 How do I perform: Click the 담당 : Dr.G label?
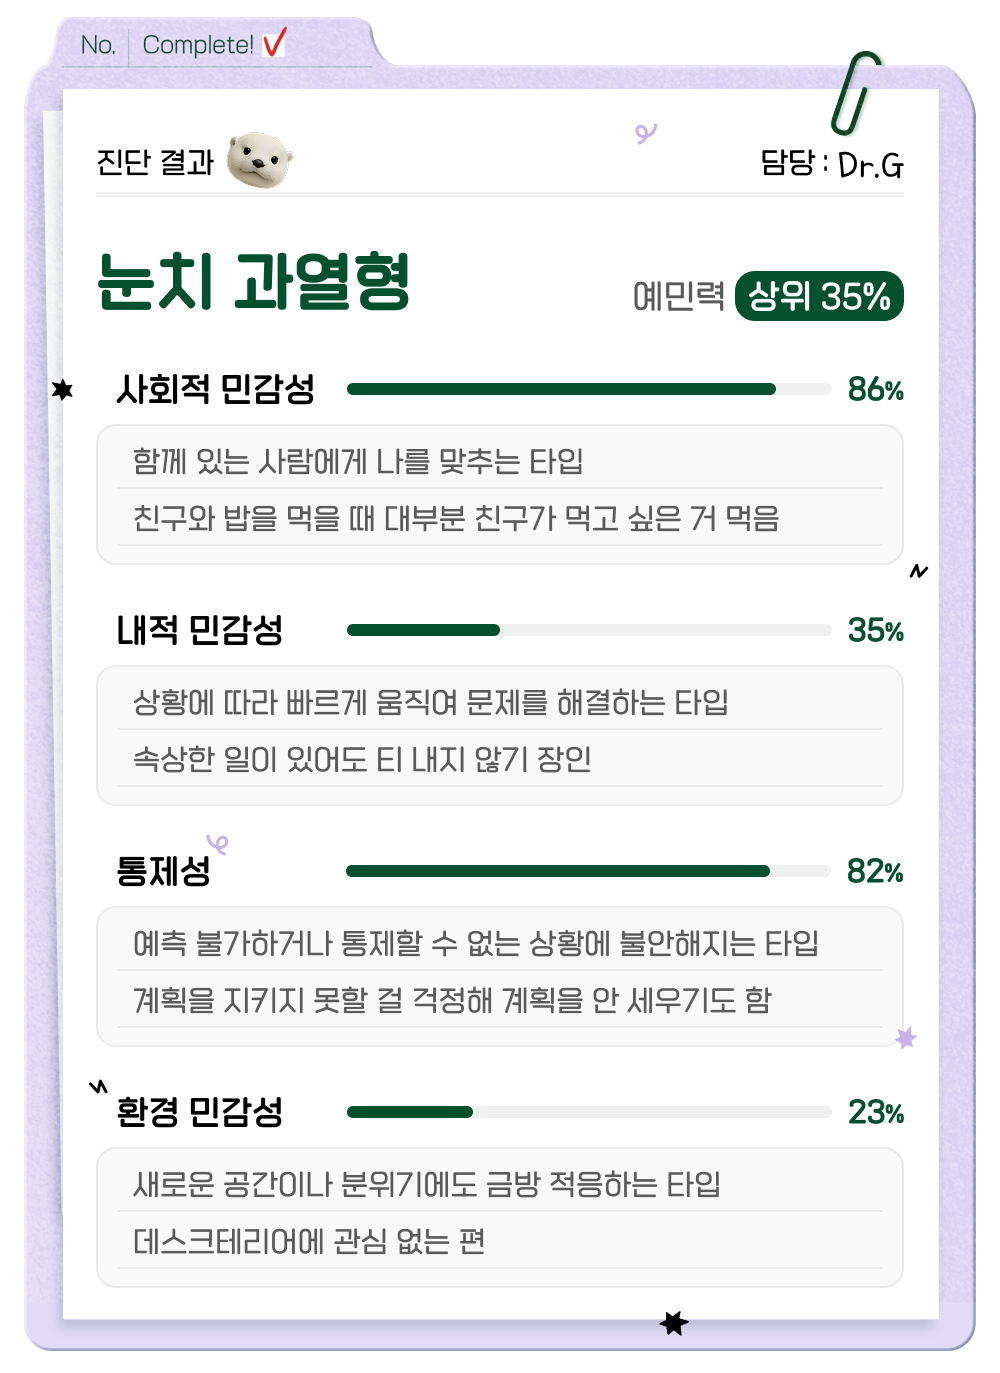click(x=832, y=164)
